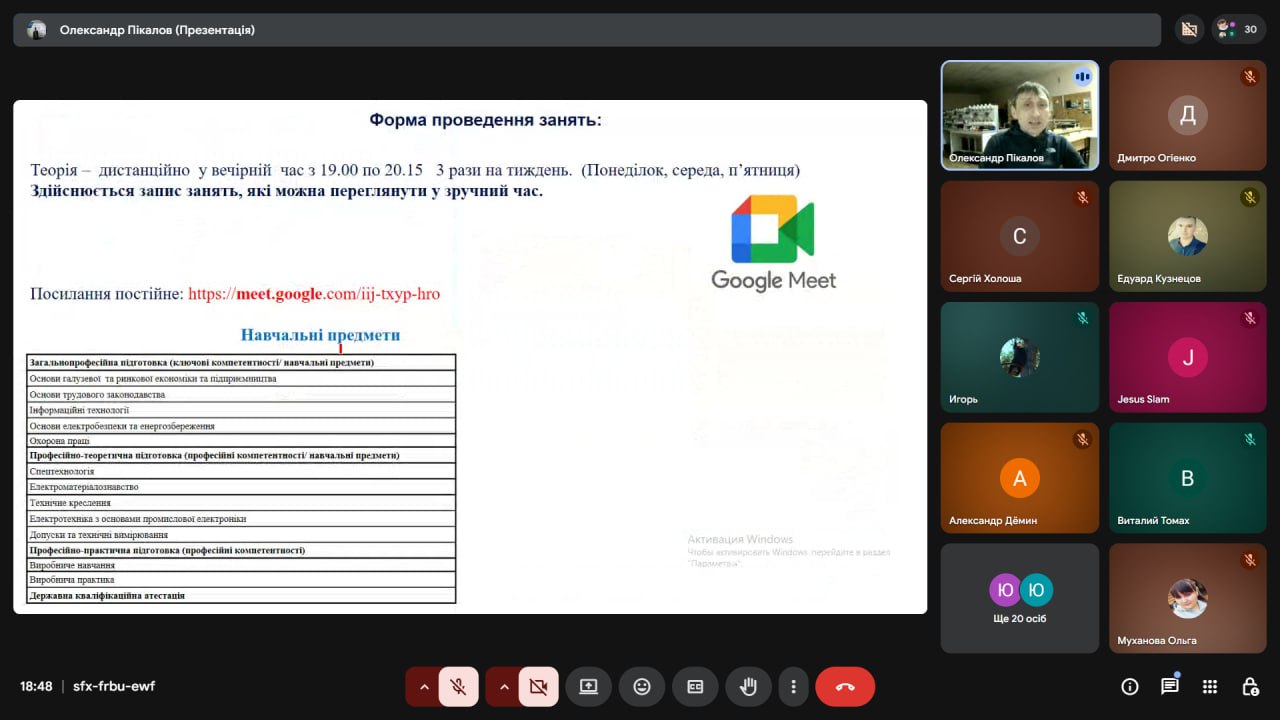Expand audio settings arrow beside microphone
The width and height of the screenshot is (1280, 720).
424,687
